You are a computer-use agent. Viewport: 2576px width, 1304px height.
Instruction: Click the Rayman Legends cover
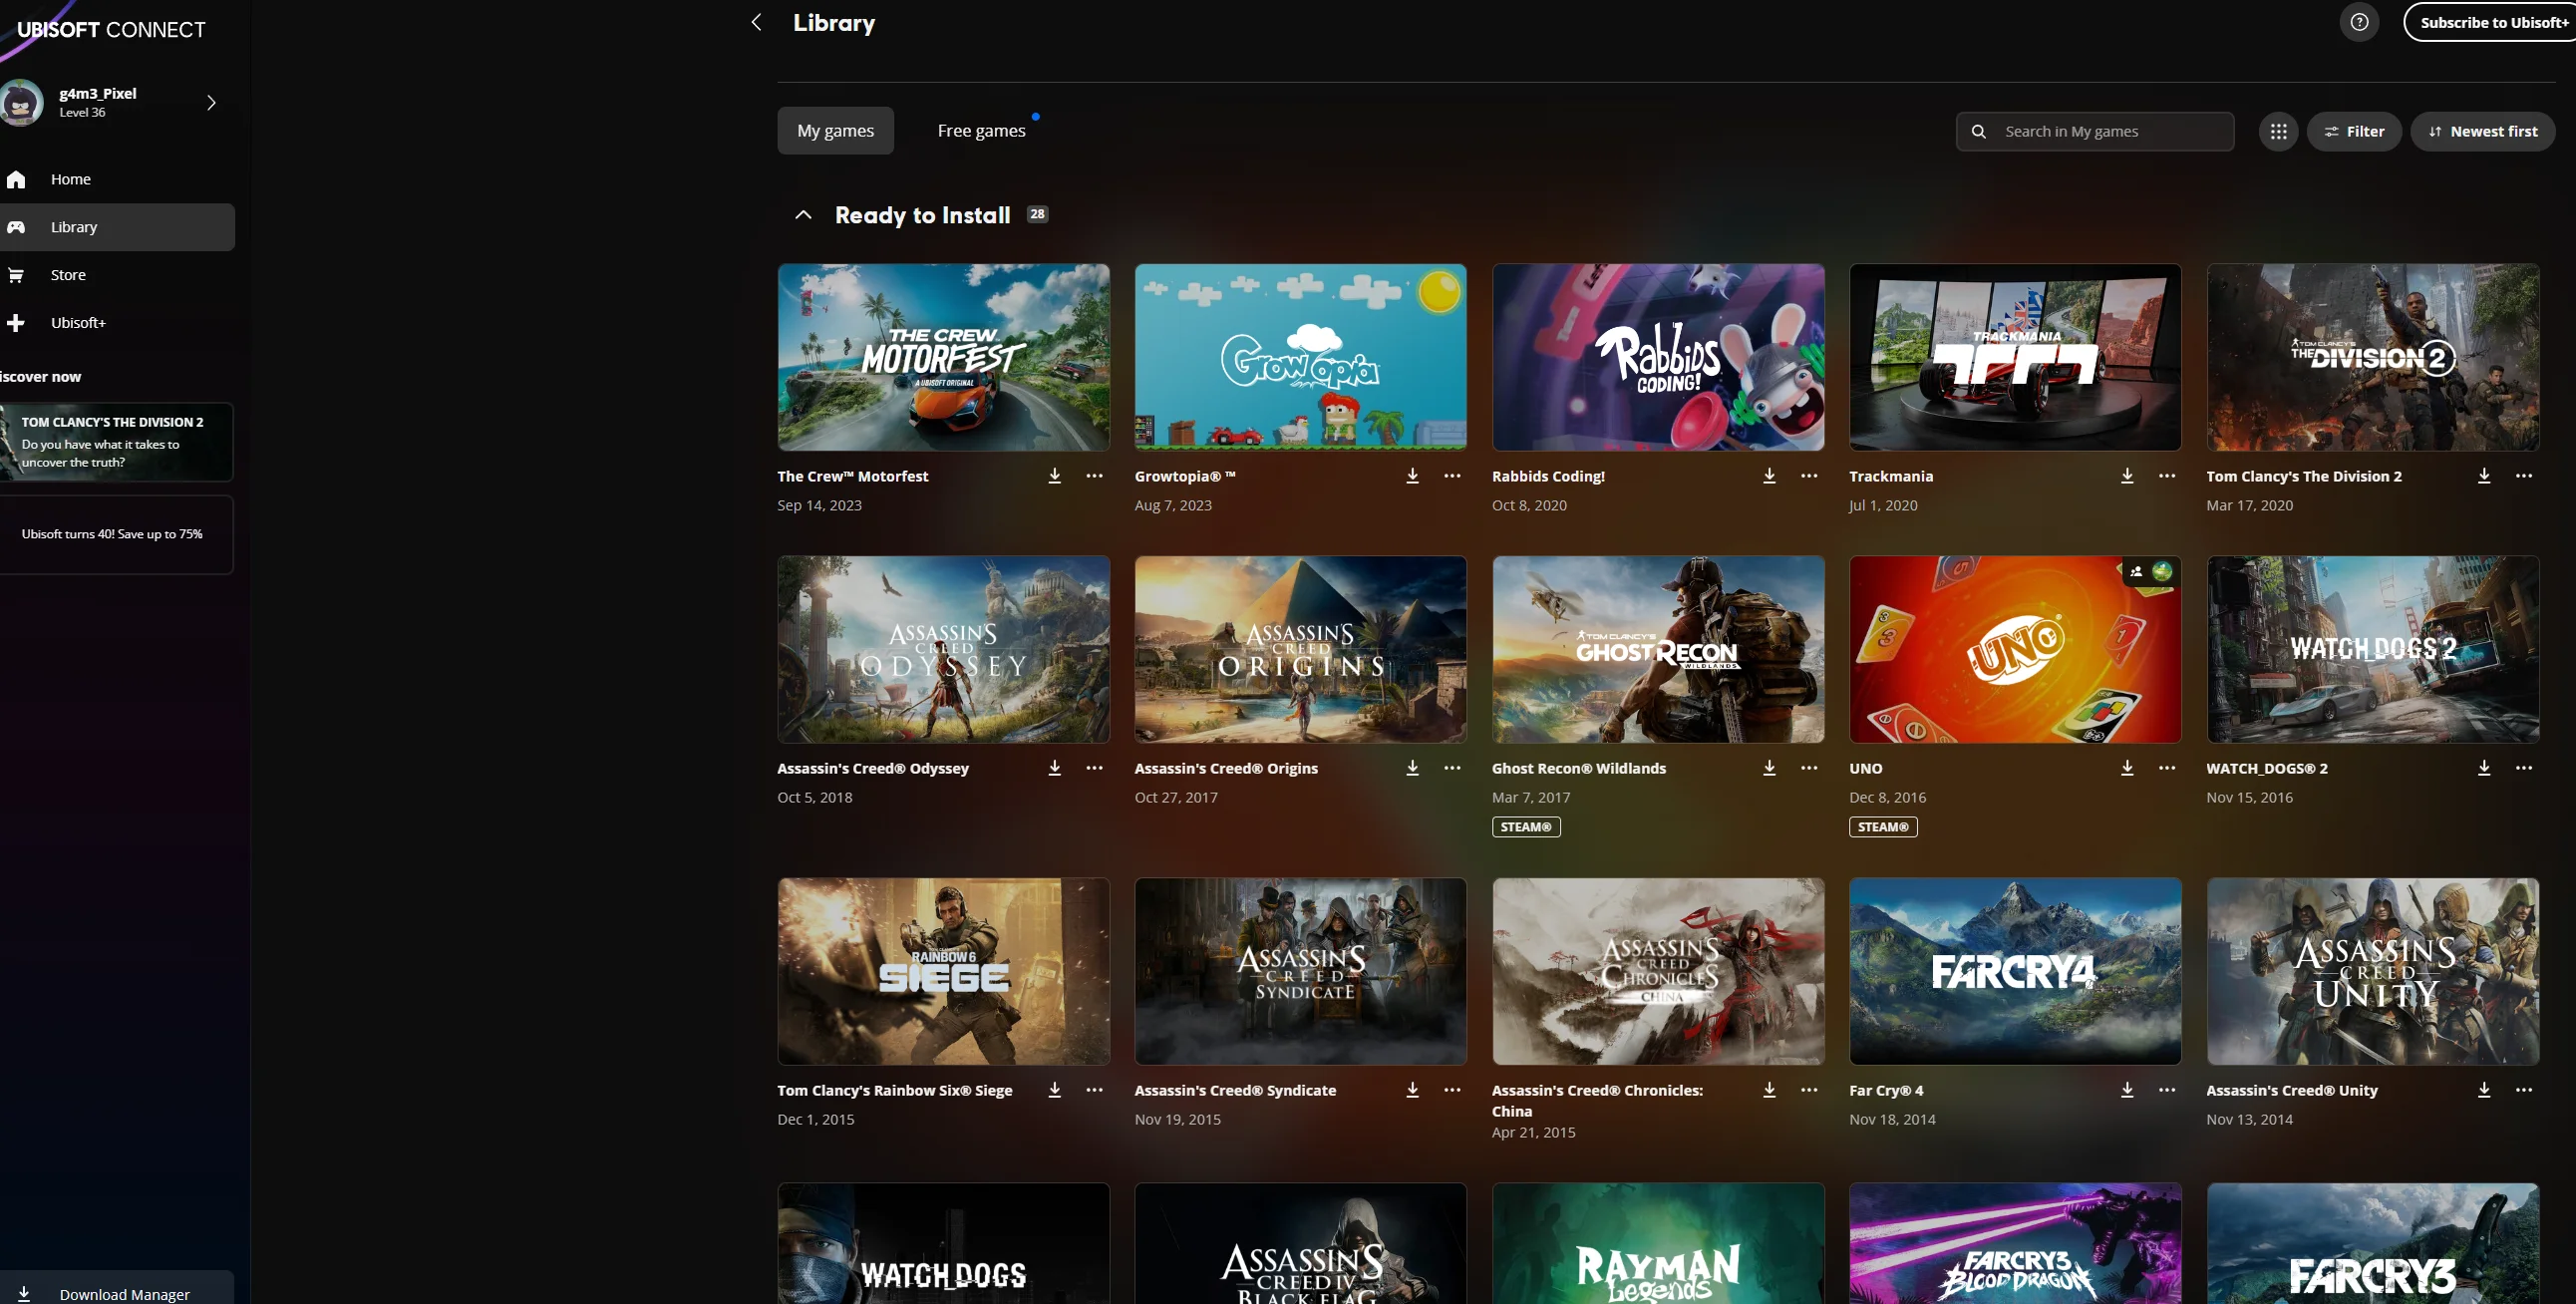pyautogui.click(x=1658, y=1243)
